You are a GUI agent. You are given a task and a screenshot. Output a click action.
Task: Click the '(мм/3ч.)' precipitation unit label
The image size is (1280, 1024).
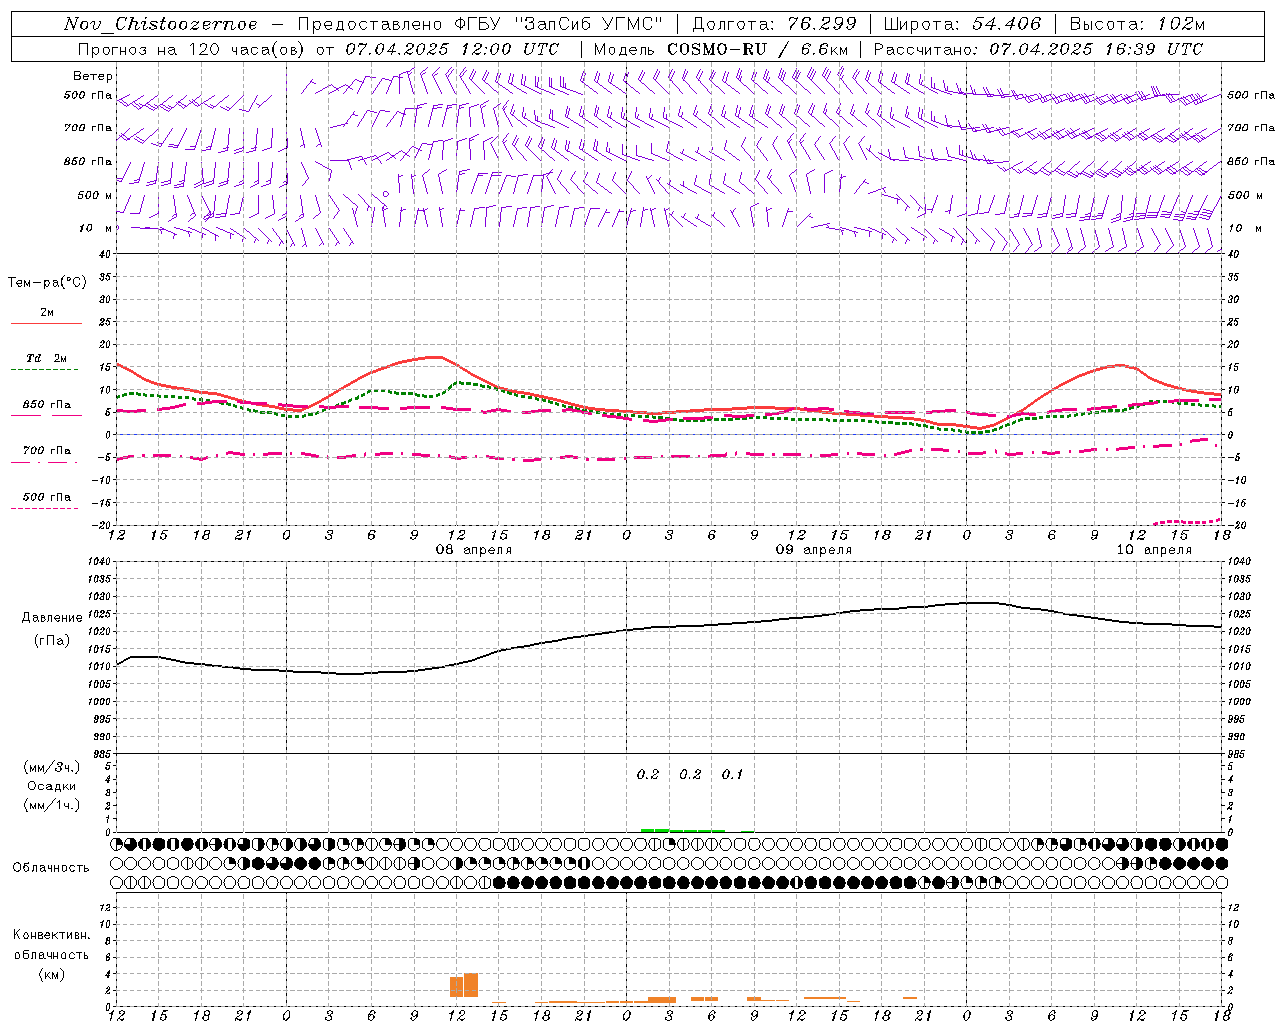pyautogui.click(x=52, y=767)
